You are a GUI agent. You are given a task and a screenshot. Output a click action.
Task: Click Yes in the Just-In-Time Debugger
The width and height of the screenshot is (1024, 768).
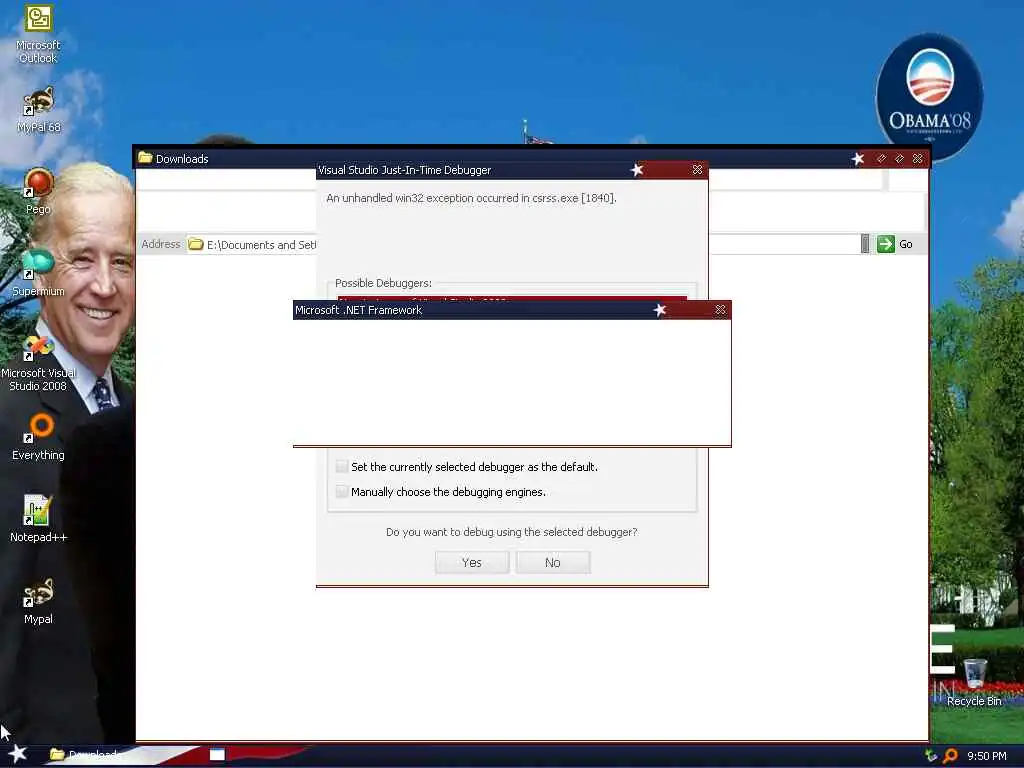pos(472,562)
